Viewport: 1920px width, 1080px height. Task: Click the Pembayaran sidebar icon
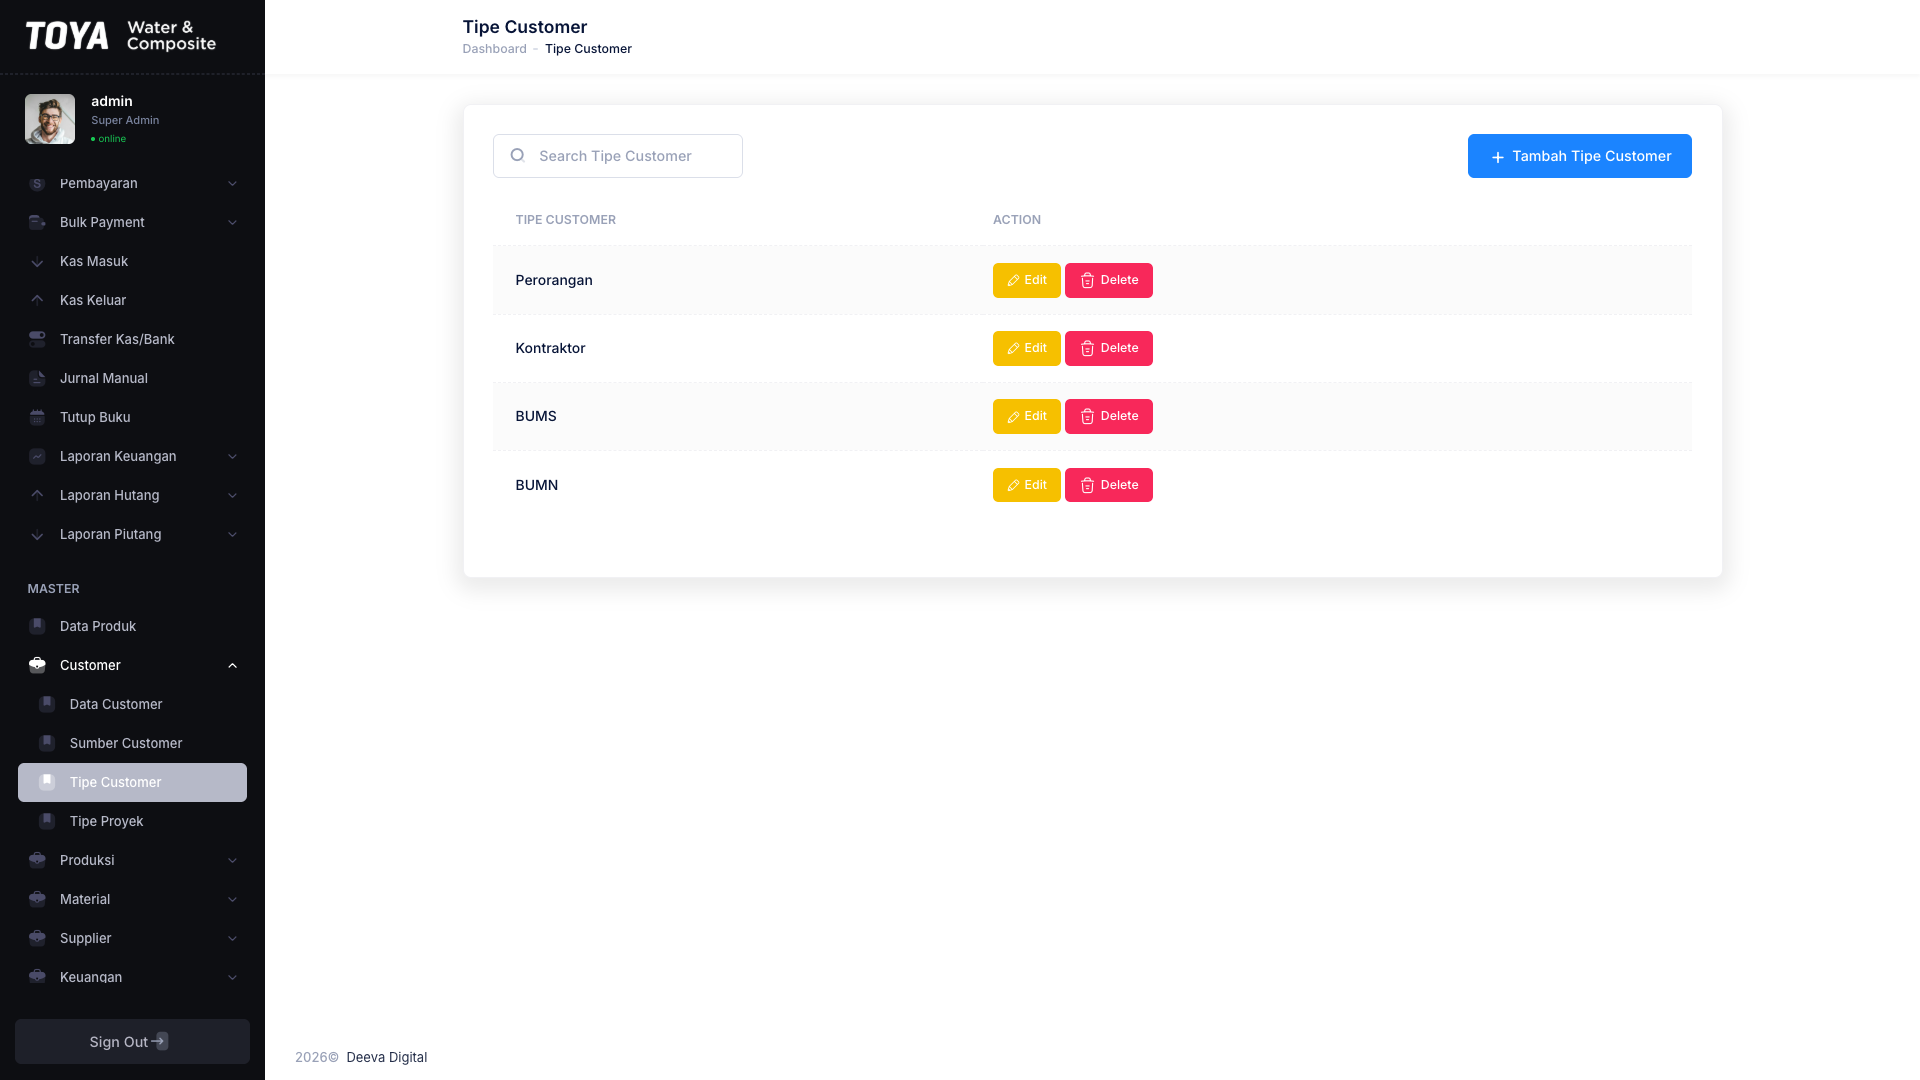[x=37, y=183]
